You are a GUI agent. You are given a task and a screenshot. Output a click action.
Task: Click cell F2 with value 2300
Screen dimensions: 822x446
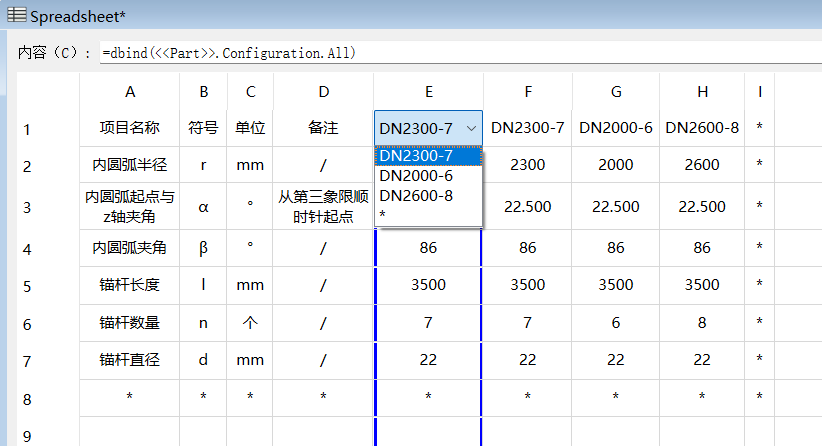528,165
